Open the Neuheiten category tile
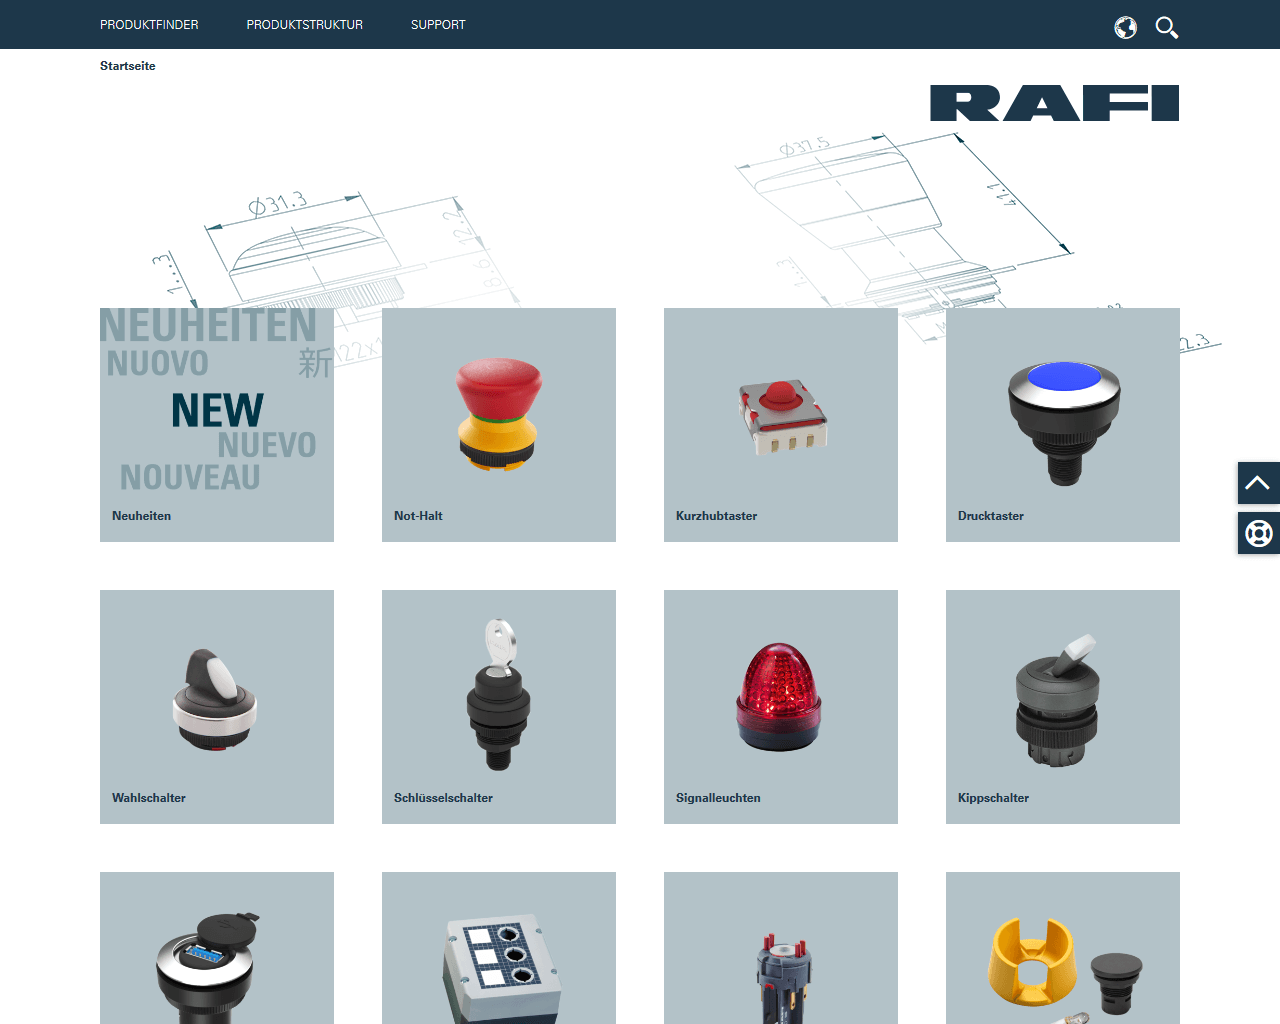1280x1024 pixels. [216, 425]
